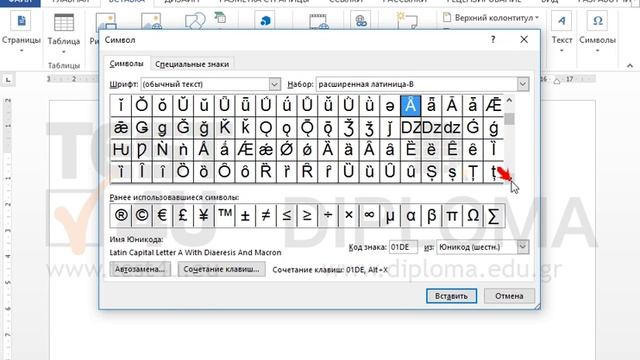This screenshot has height=360, width=640.
Task: Select the less-or-equal ≤ recent symbol
Action: pyautogui.click(x=287, y=216)
